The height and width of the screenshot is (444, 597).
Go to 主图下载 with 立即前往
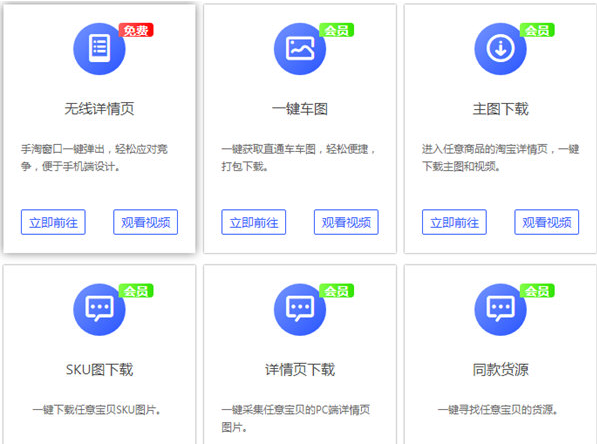pos(454,222)
